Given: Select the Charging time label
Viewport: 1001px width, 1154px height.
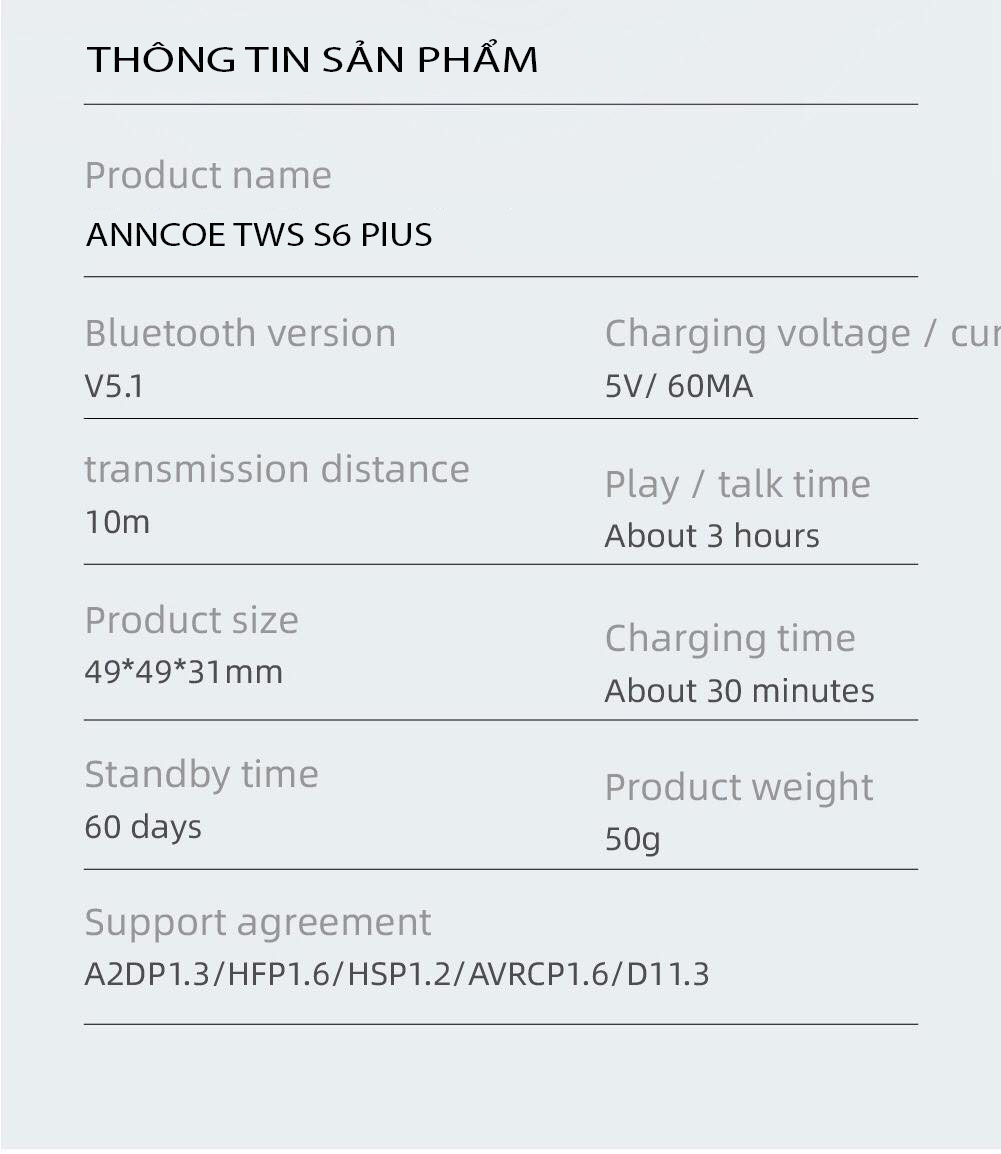Looking at the screenshot, I should tap(730, 638).
